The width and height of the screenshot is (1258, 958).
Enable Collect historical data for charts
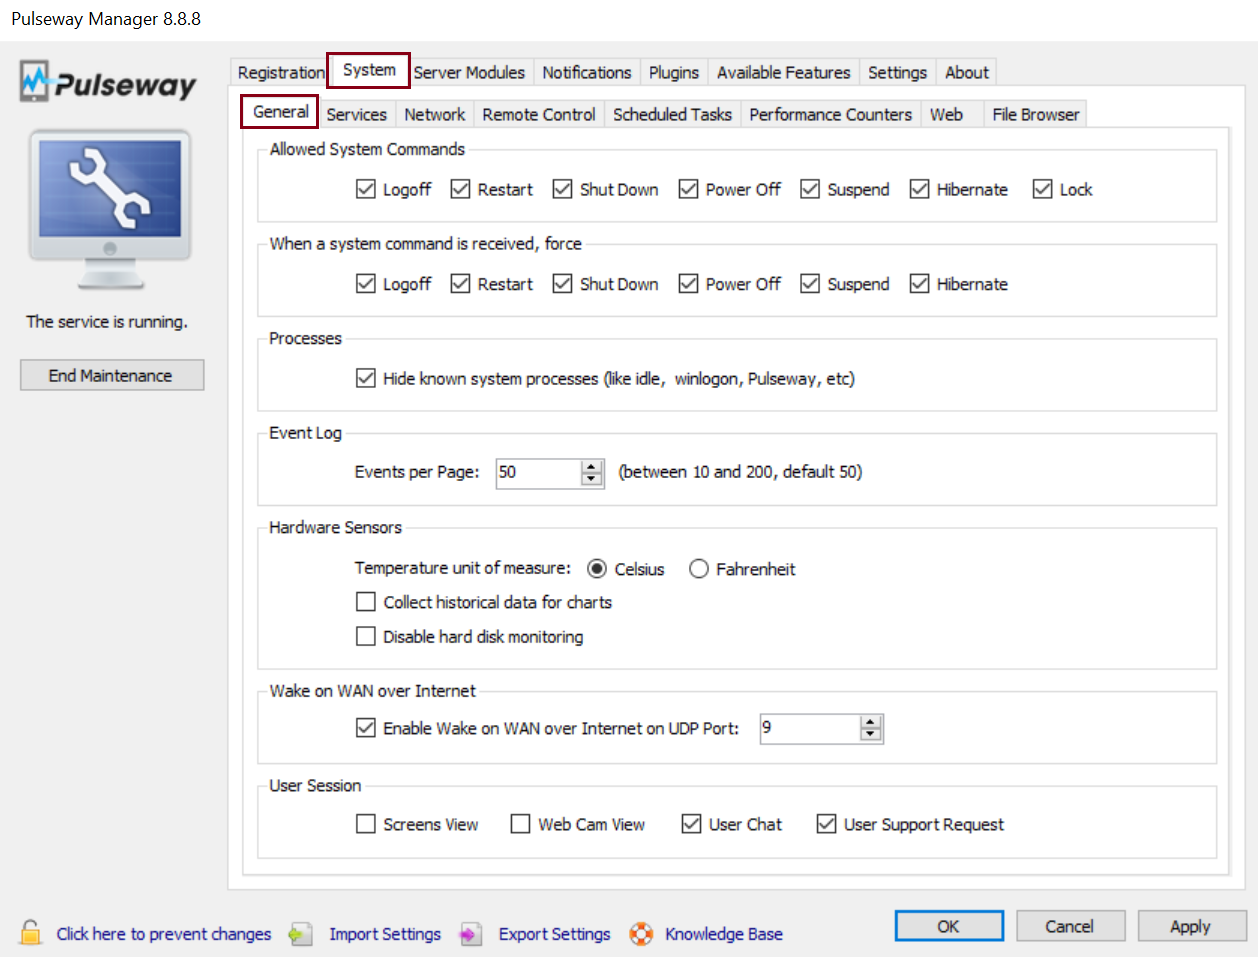[366, 602]
